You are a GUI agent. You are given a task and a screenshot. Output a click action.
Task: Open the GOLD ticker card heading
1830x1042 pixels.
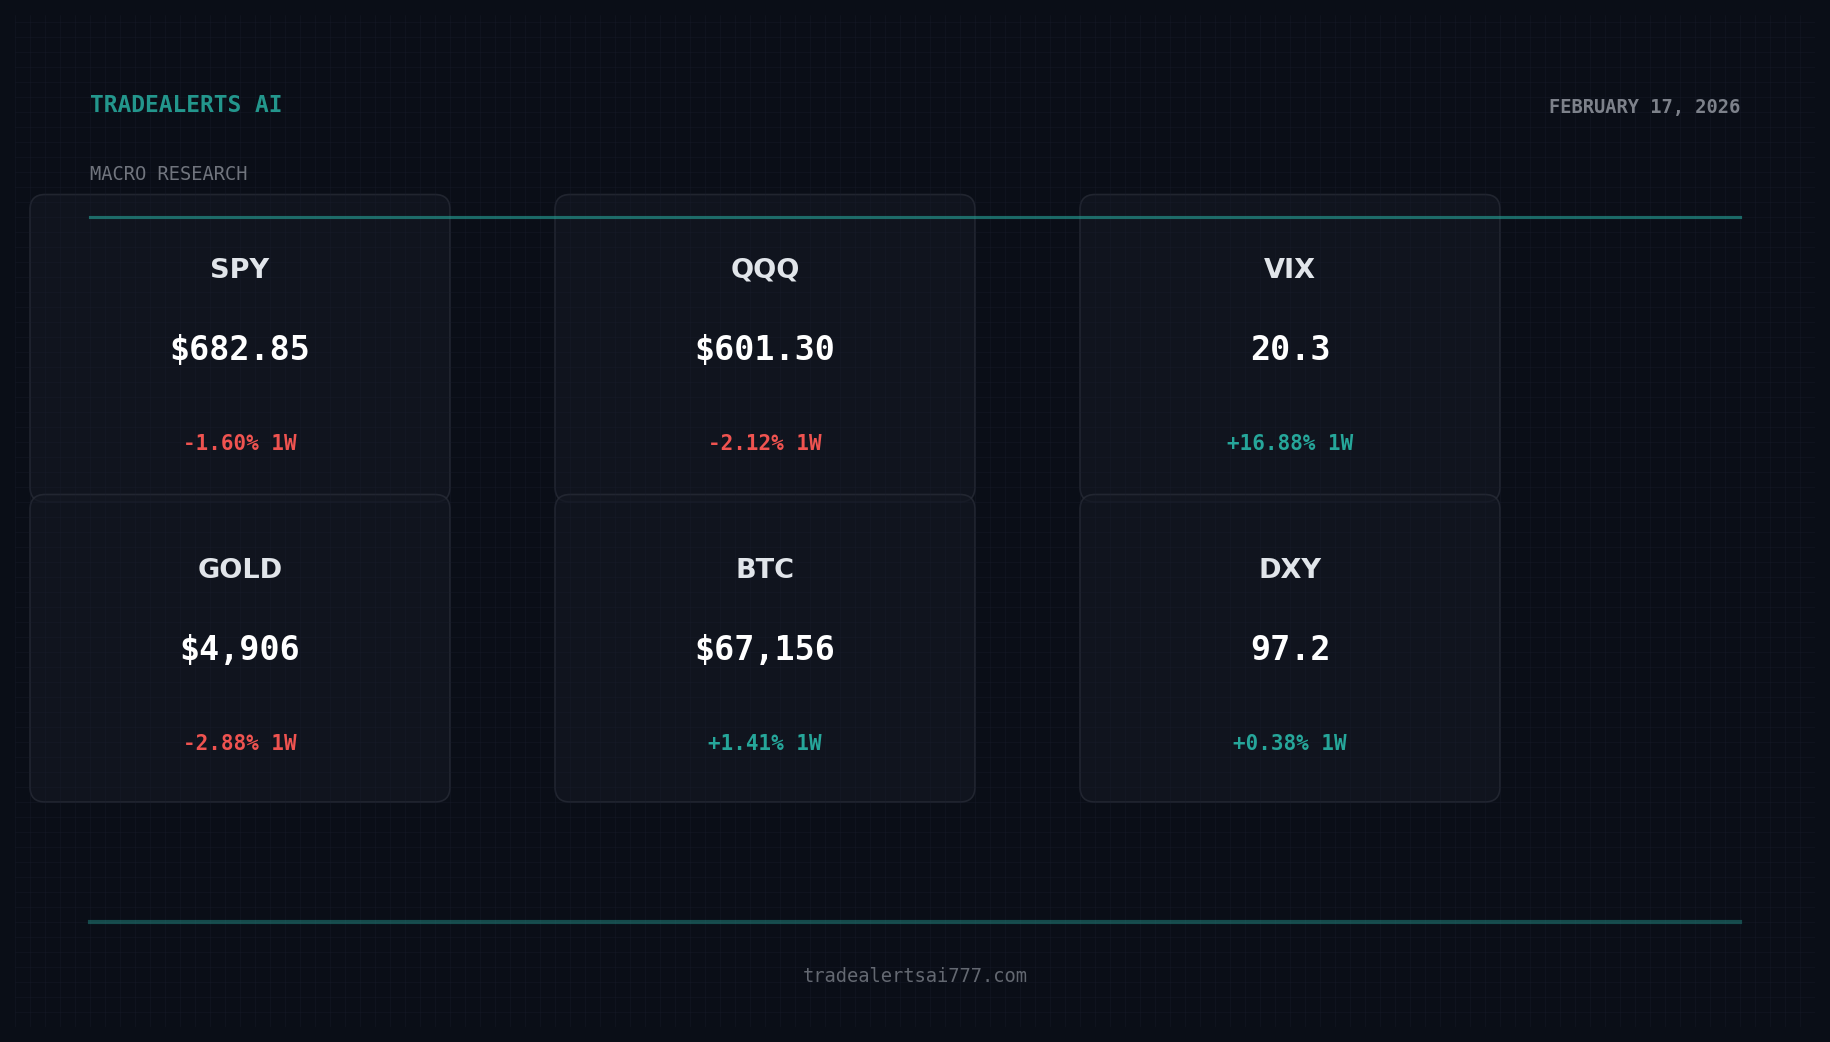(240, 569)
